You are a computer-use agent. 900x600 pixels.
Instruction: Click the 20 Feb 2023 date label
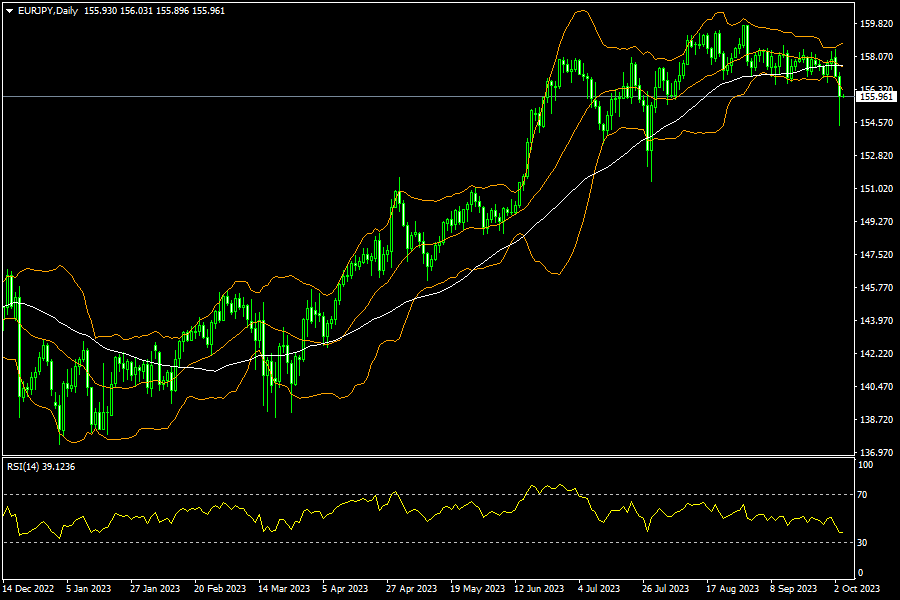pyautogui.click(x=220, y=589)
